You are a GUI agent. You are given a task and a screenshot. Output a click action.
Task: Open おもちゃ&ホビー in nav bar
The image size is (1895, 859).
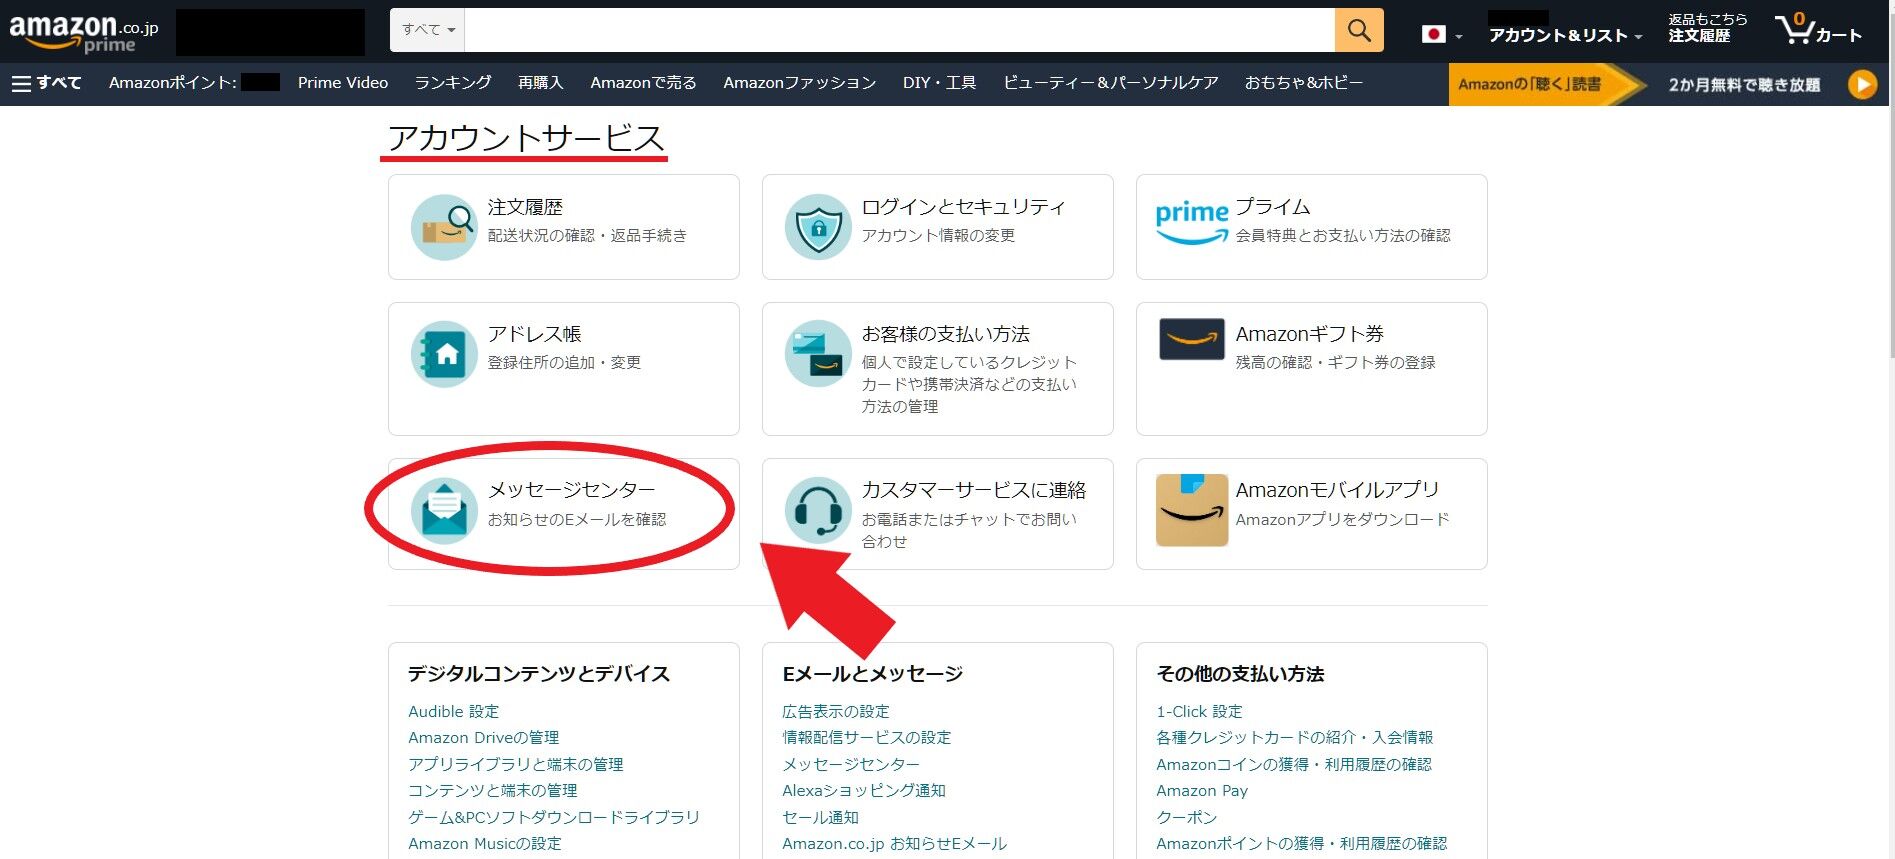1304,83
